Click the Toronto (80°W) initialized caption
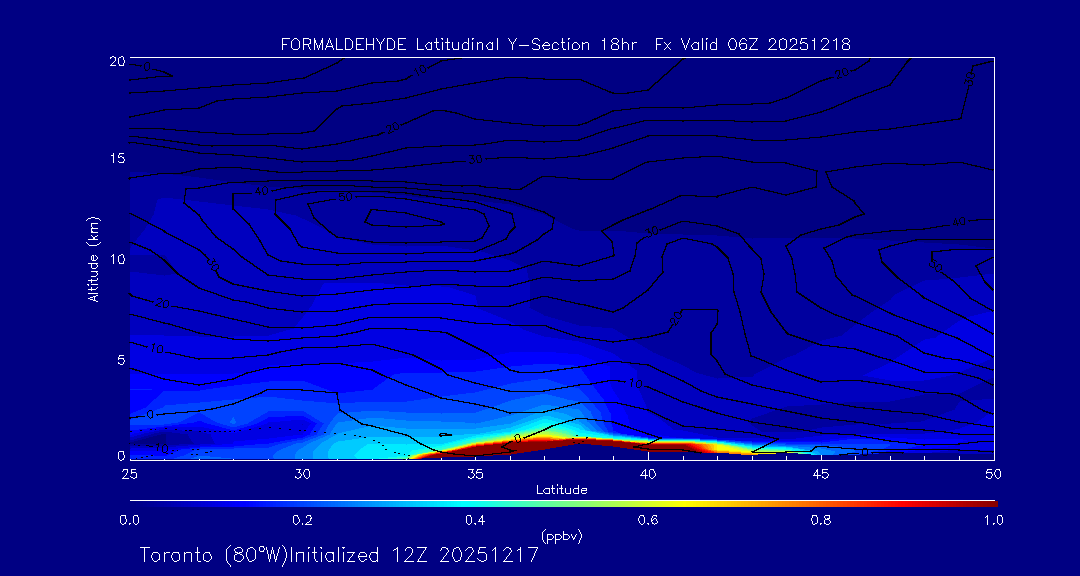1080x576 pixels. (x=339, y=555)
